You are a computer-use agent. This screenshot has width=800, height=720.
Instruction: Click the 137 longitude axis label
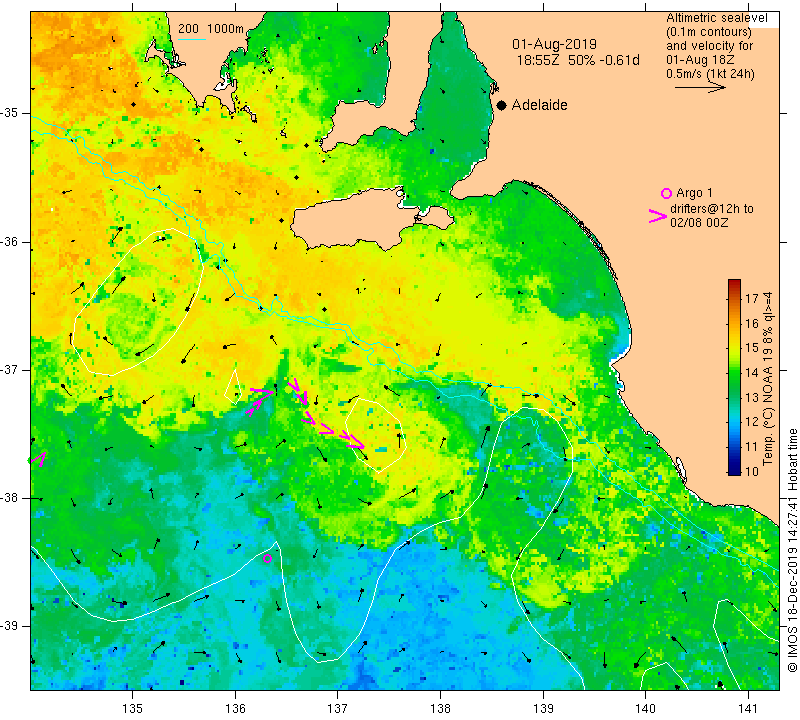[x=338, y=709]
